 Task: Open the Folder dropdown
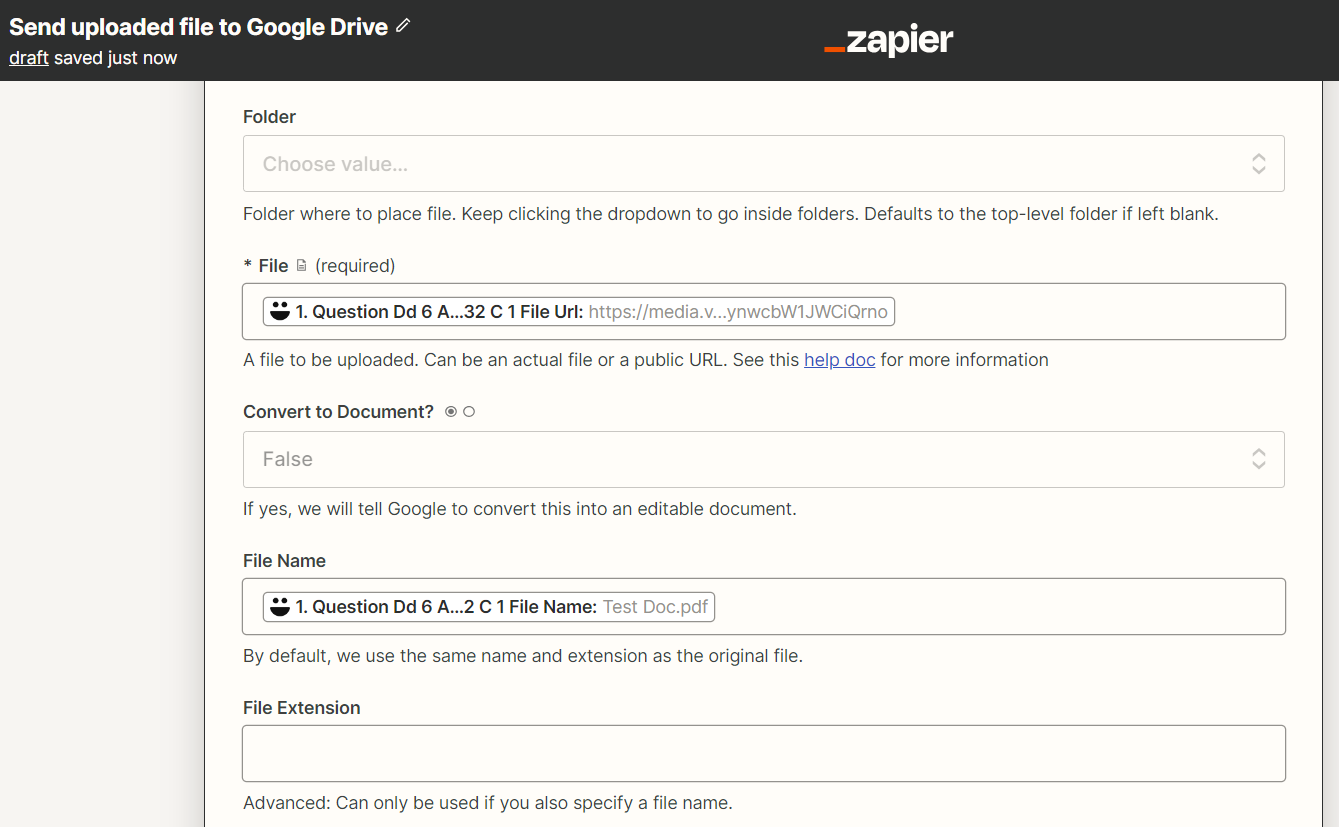(763, 164)
